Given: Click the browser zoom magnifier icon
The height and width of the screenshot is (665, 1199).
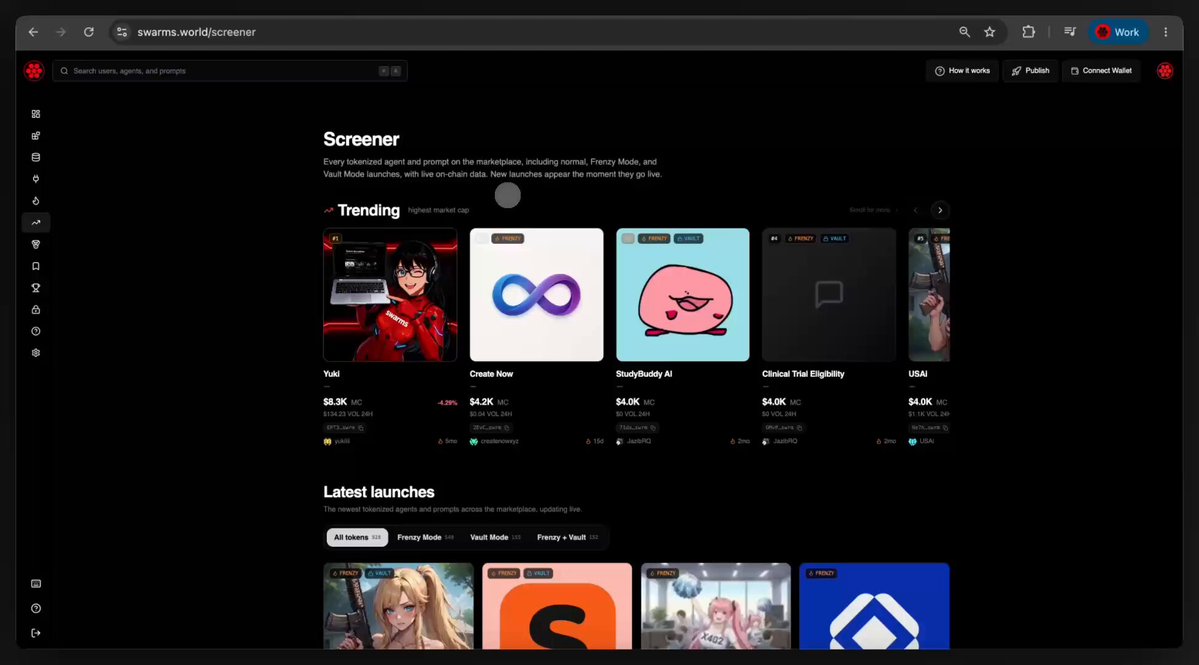Looking at the screenshot, I should [964, 32].
